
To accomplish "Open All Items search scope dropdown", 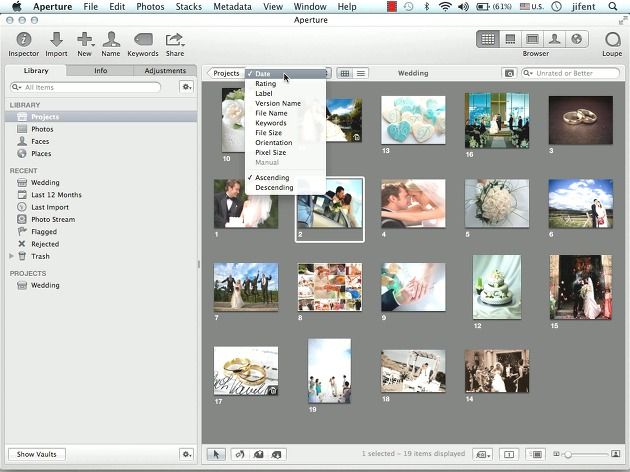I will click(16, 87).
